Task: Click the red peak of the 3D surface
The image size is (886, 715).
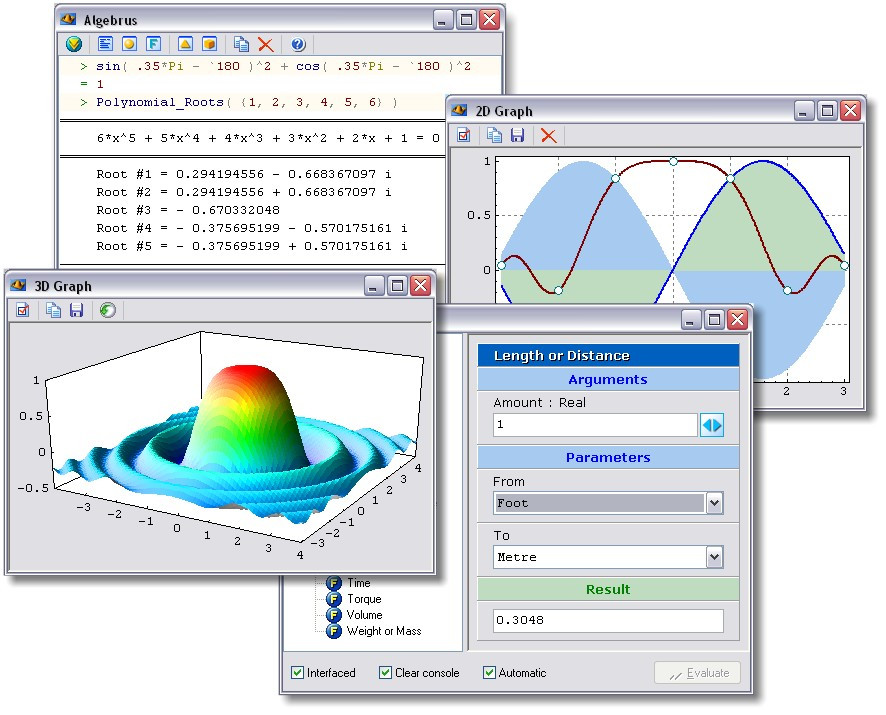Action: [x=244, y=375]
